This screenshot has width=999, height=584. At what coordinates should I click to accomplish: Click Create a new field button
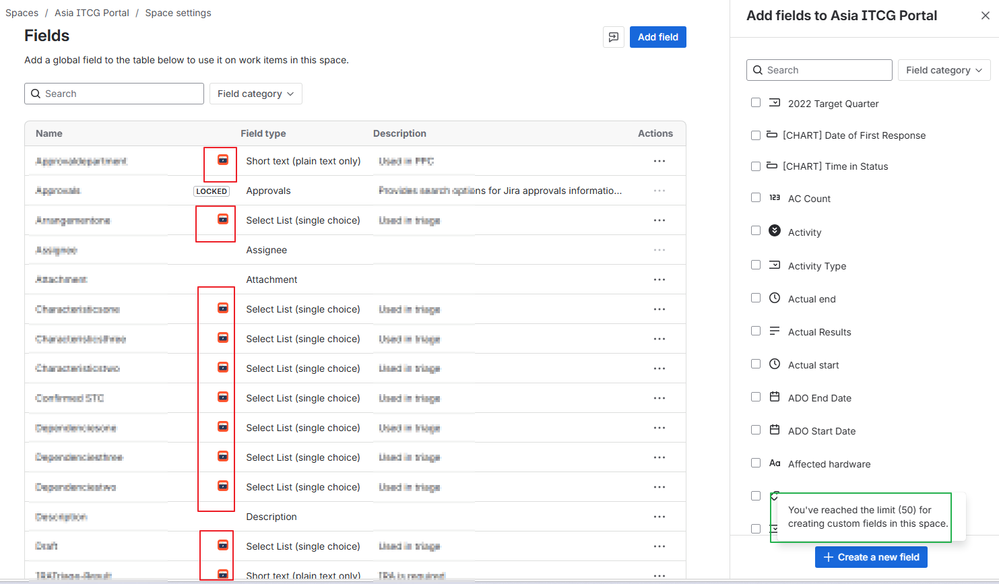click(871, 557)
